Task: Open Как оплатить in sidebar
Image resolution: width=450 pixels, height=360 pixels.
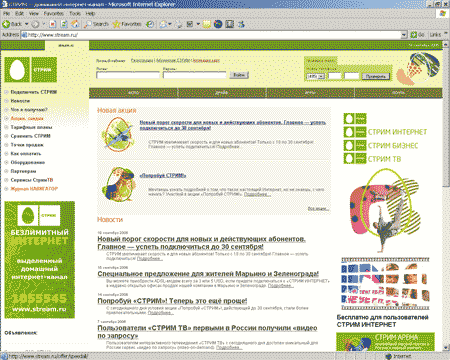Action: coord(26,154)
